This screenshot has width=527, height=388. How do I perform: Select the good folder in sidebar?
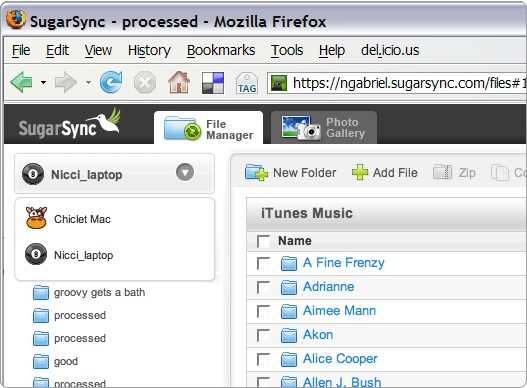point(66,362)
